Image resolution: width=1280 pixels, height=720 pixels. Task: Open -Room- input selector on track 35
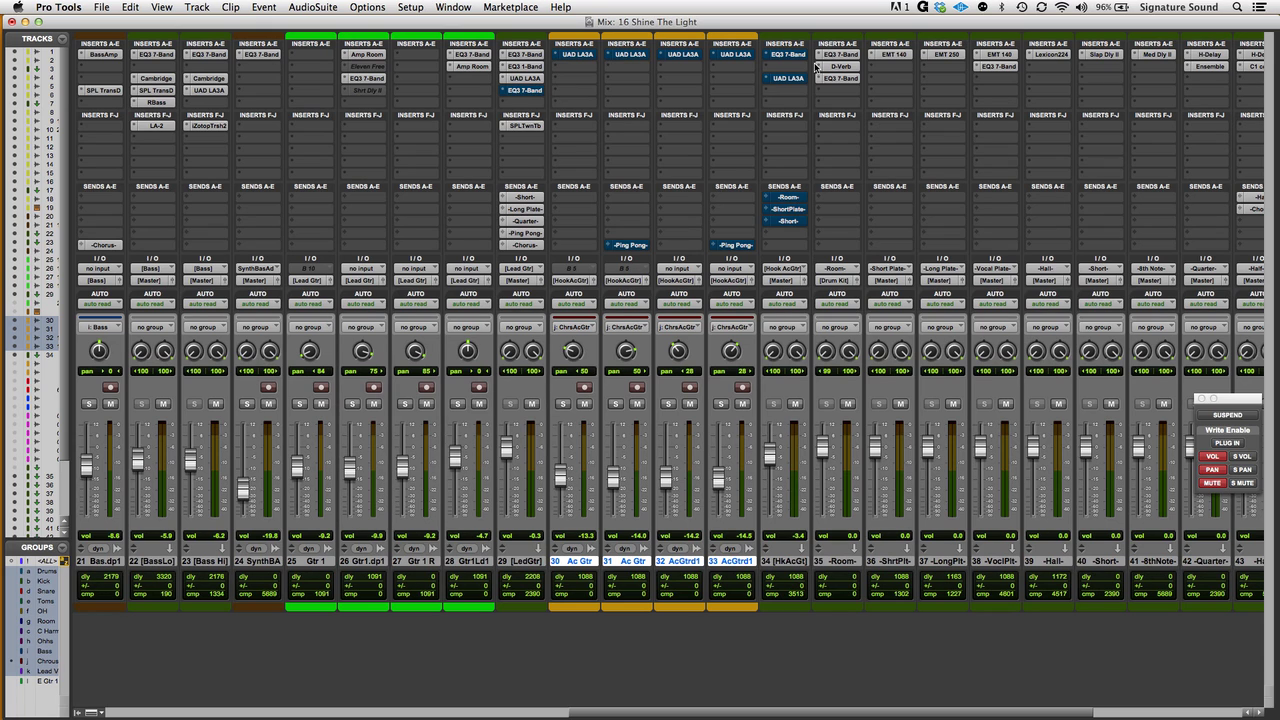pyautogui.click(x=837, y=268)
